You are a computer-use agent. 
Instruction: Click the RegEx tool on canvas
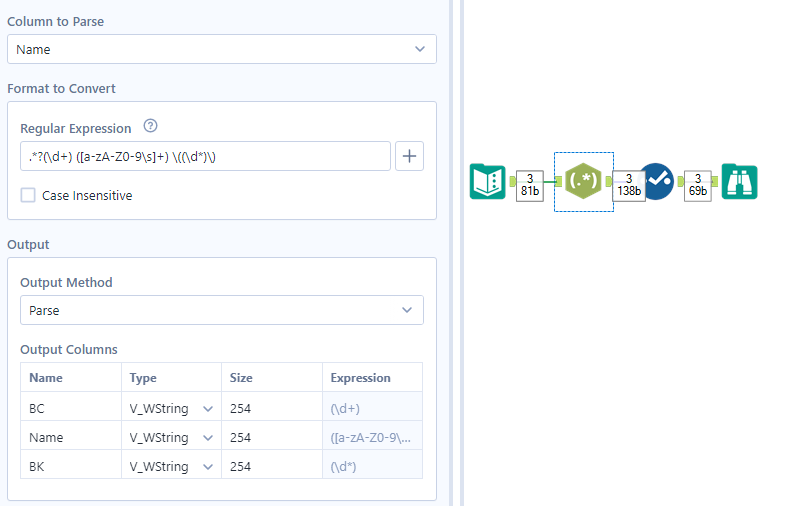pyautogui.click(x=582, y=182)
